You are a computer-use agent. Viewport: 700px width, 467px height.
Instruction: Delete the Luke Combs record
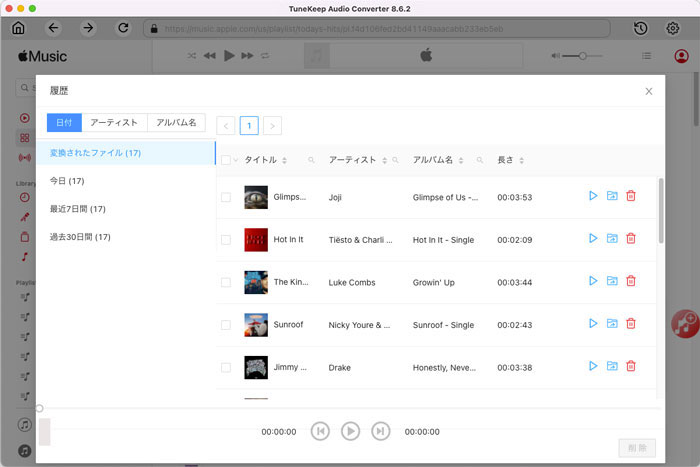631,281
